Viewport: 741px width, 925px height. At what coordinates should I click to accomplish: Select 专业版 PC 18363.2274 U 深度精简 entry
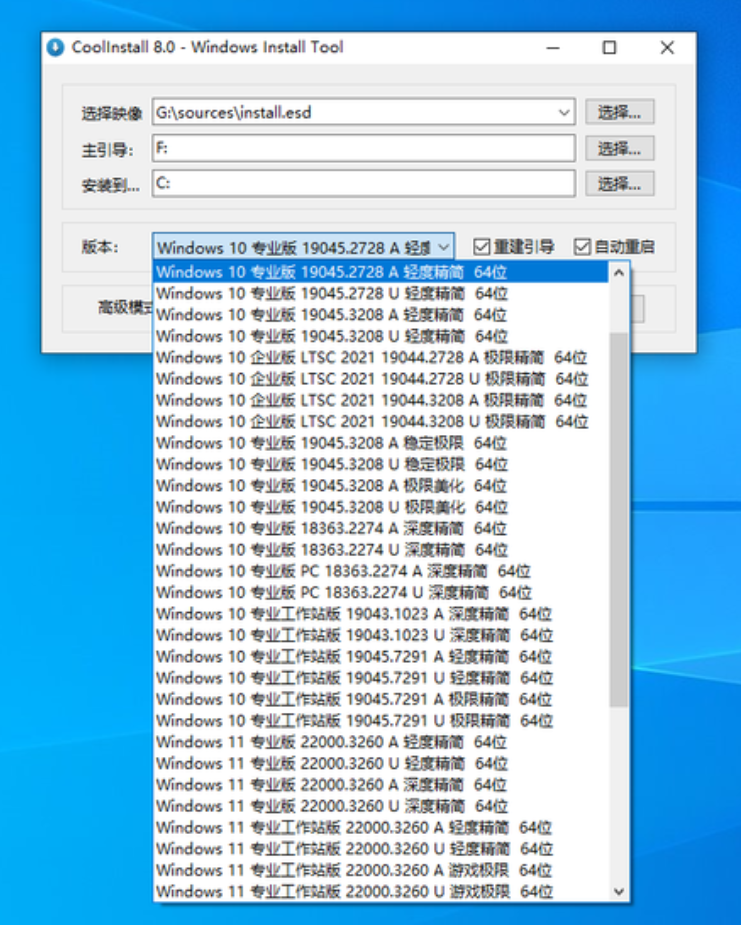coord(381,592)
